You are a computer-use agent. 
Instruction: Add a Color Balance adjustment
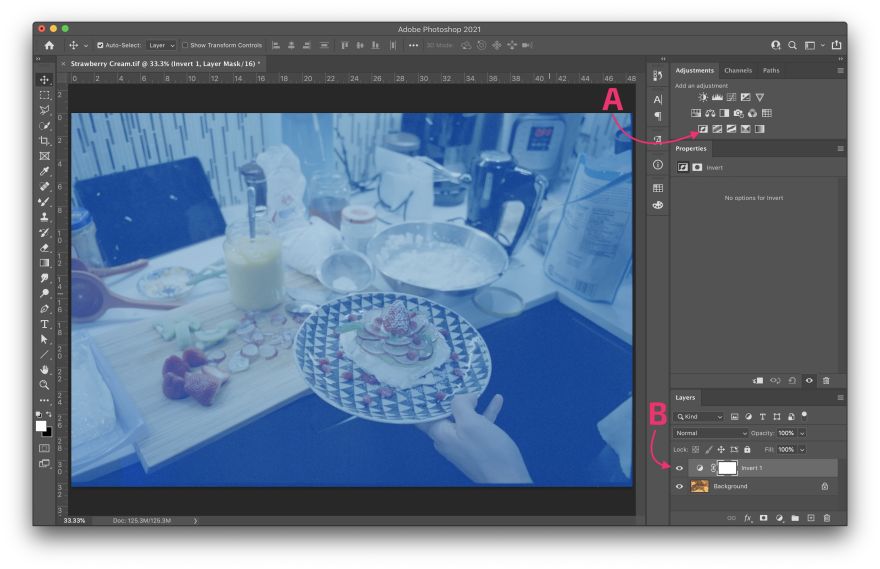(x=710, y=113)
